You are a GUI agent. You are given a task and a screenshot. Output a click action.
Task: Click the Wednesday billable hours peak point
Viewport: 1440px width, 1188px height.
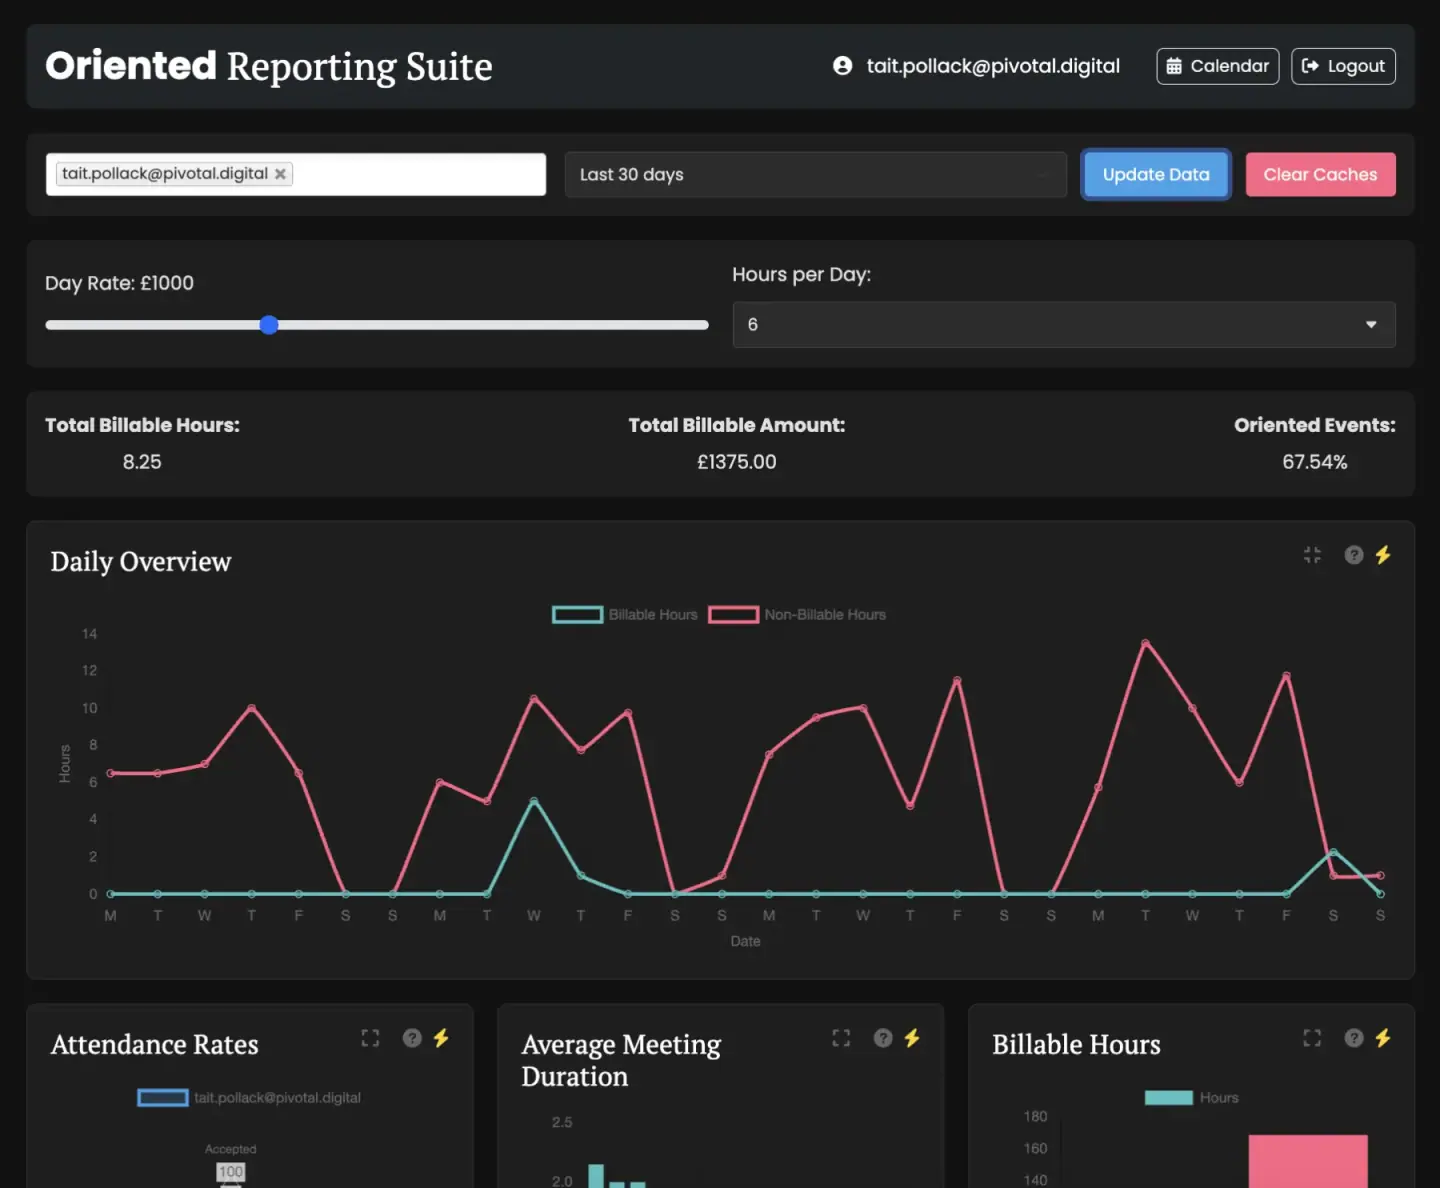click(x=534, y=801)
